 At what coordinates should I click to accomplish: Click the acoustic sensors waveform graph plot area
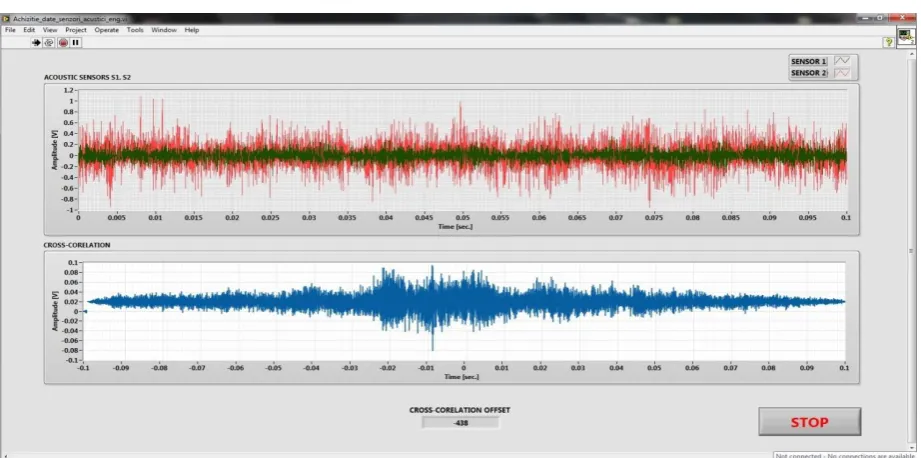(x=462, y=150)
